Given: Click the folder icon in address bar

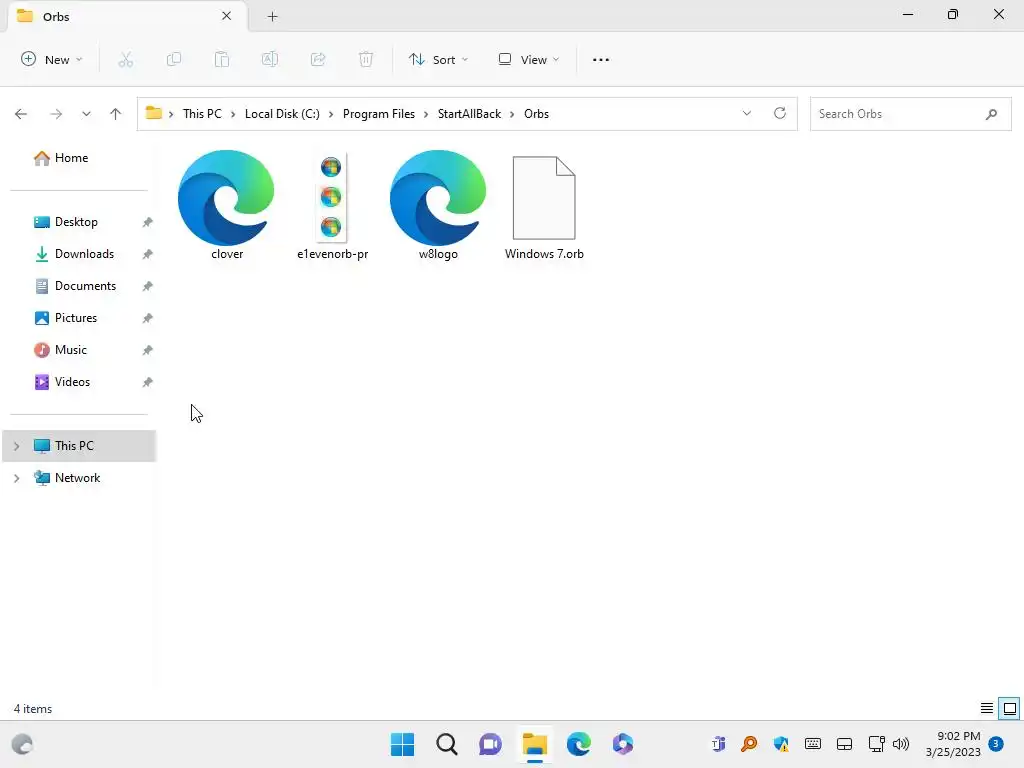Looking at the screenshot, I should pos(153,113).
